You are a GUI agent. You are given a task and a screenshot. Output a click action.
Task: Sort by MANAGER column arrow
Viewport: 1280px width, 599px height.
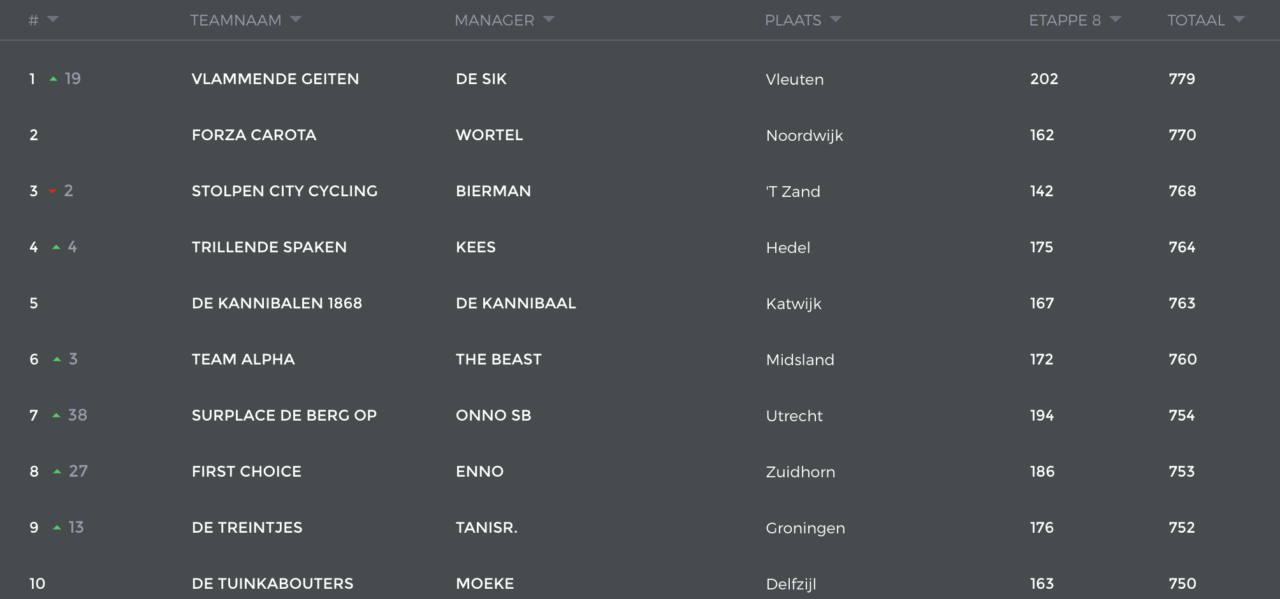click(x=549, y=20)
